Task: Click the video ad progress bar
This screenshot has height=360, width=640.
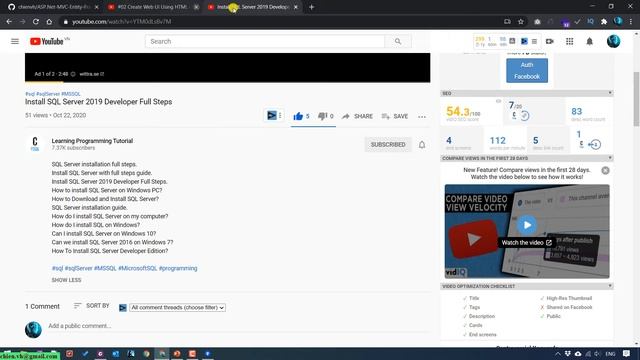Action: click(x=227, y=82)
